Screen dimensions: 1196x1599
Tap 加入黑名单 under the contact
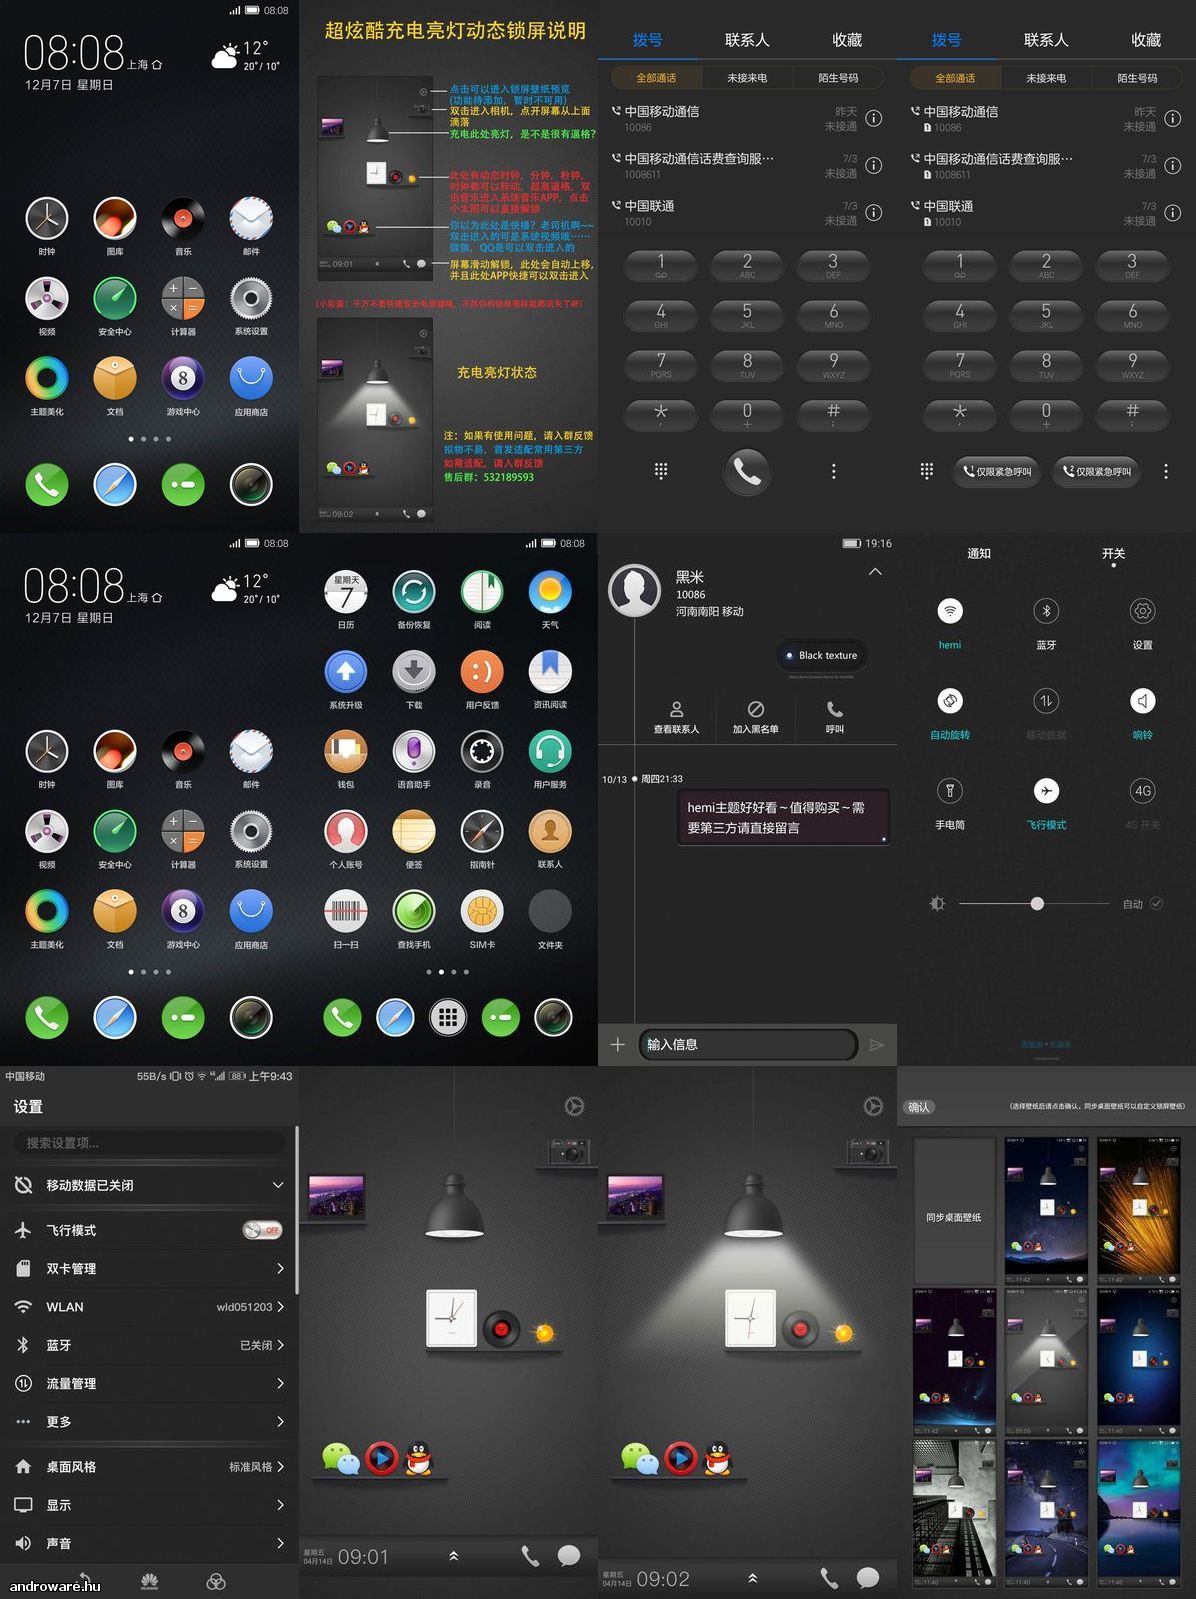pos(756,717)
